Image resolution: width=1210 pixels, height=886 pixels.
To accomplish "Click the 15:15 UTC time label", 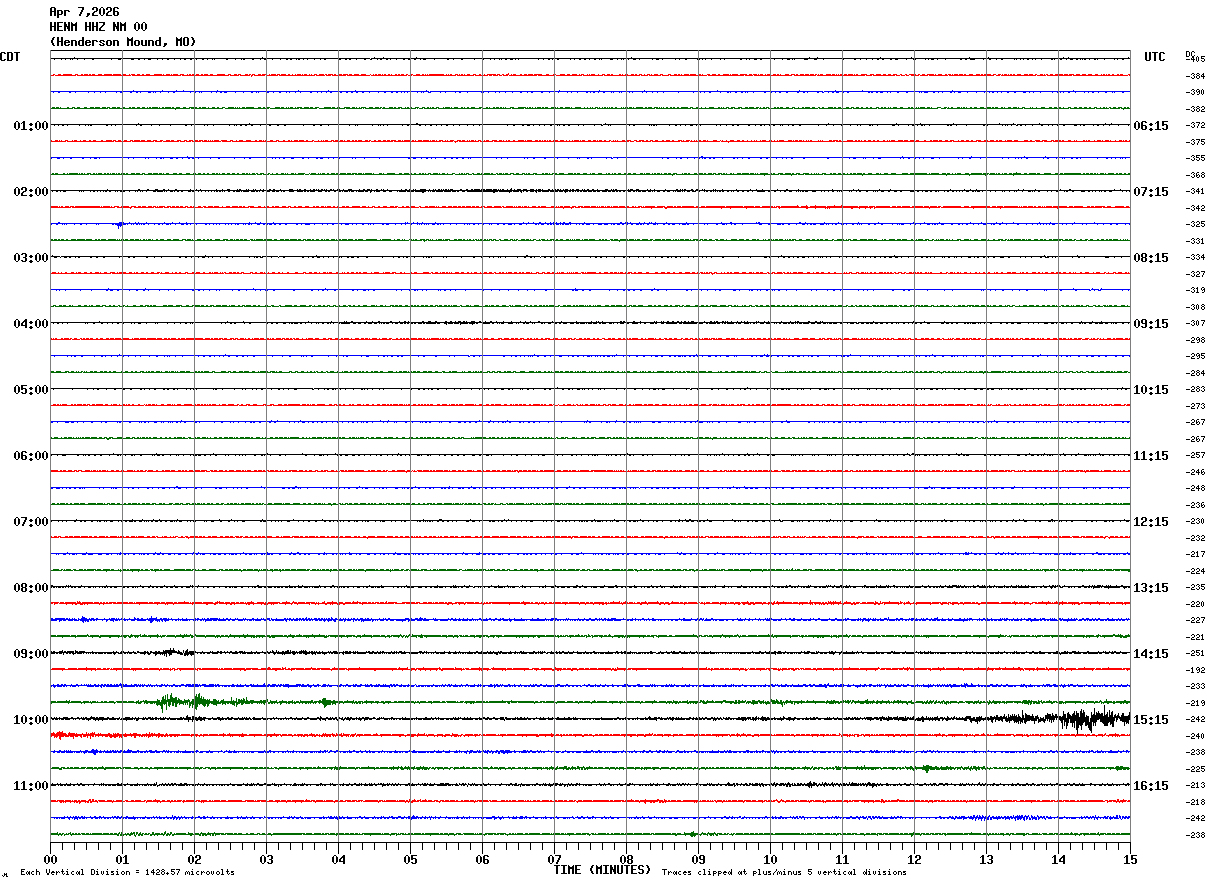I will (1150, 720).
